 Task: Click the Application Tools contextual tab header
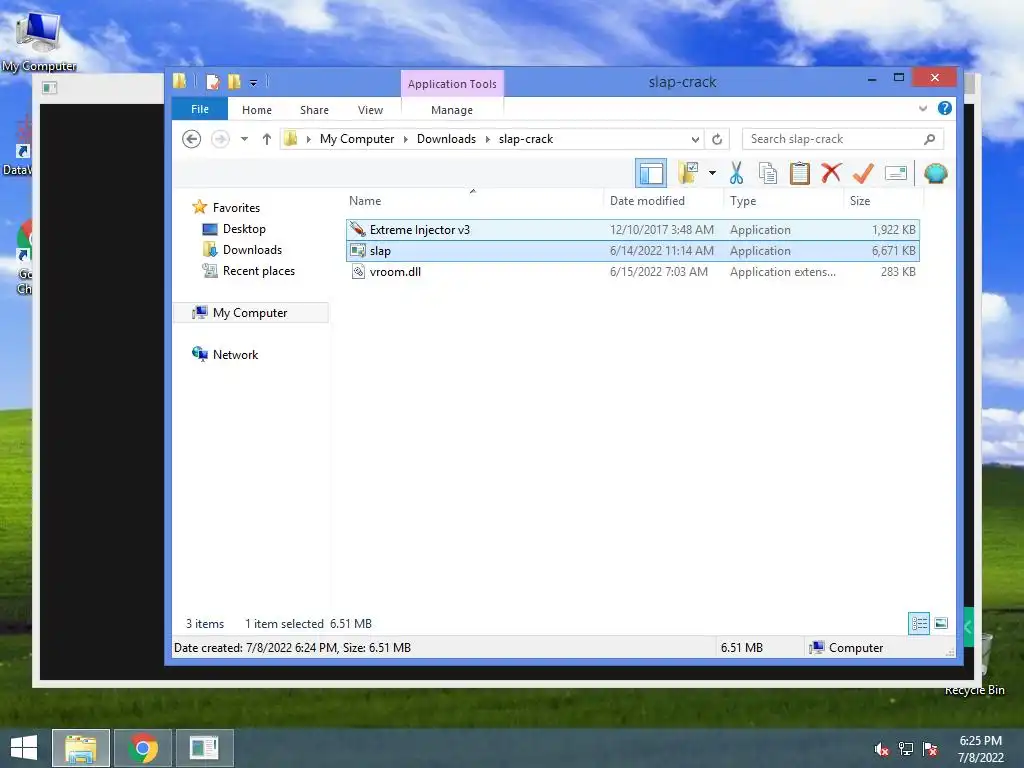click(452, 84)
